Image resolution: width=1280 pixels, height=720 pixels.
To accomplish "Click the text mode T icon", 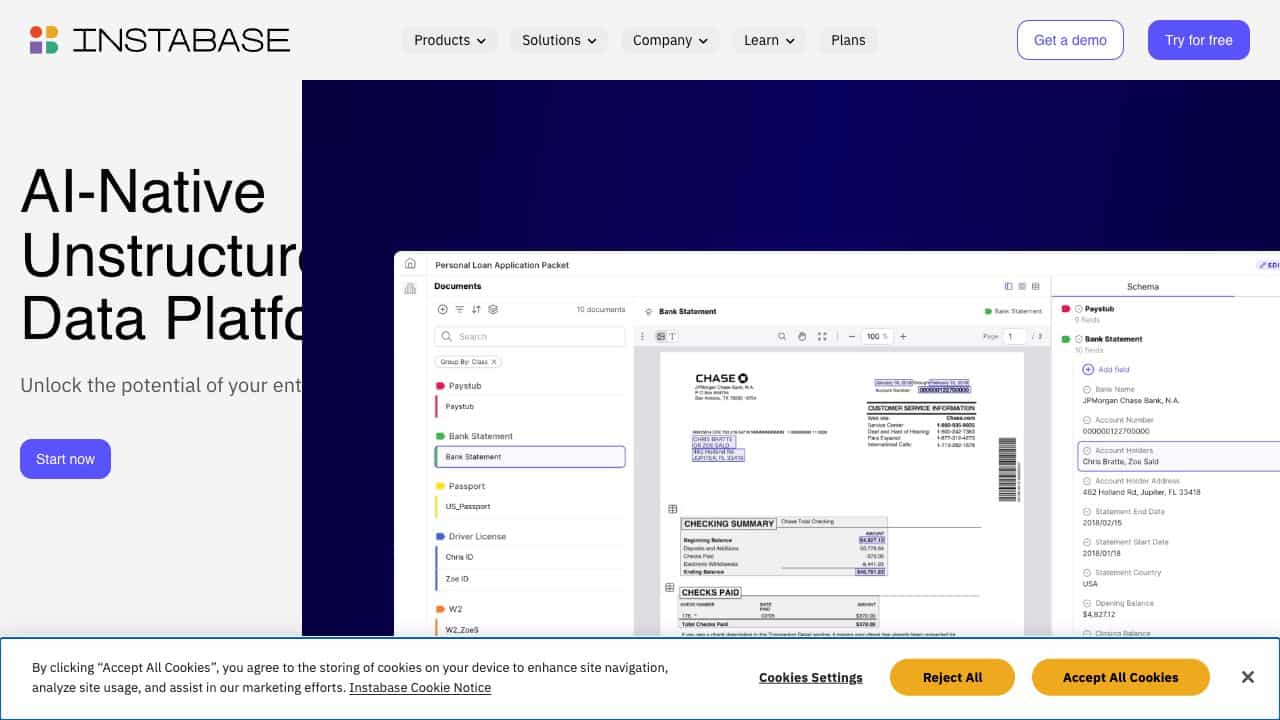I will point(672,337).
